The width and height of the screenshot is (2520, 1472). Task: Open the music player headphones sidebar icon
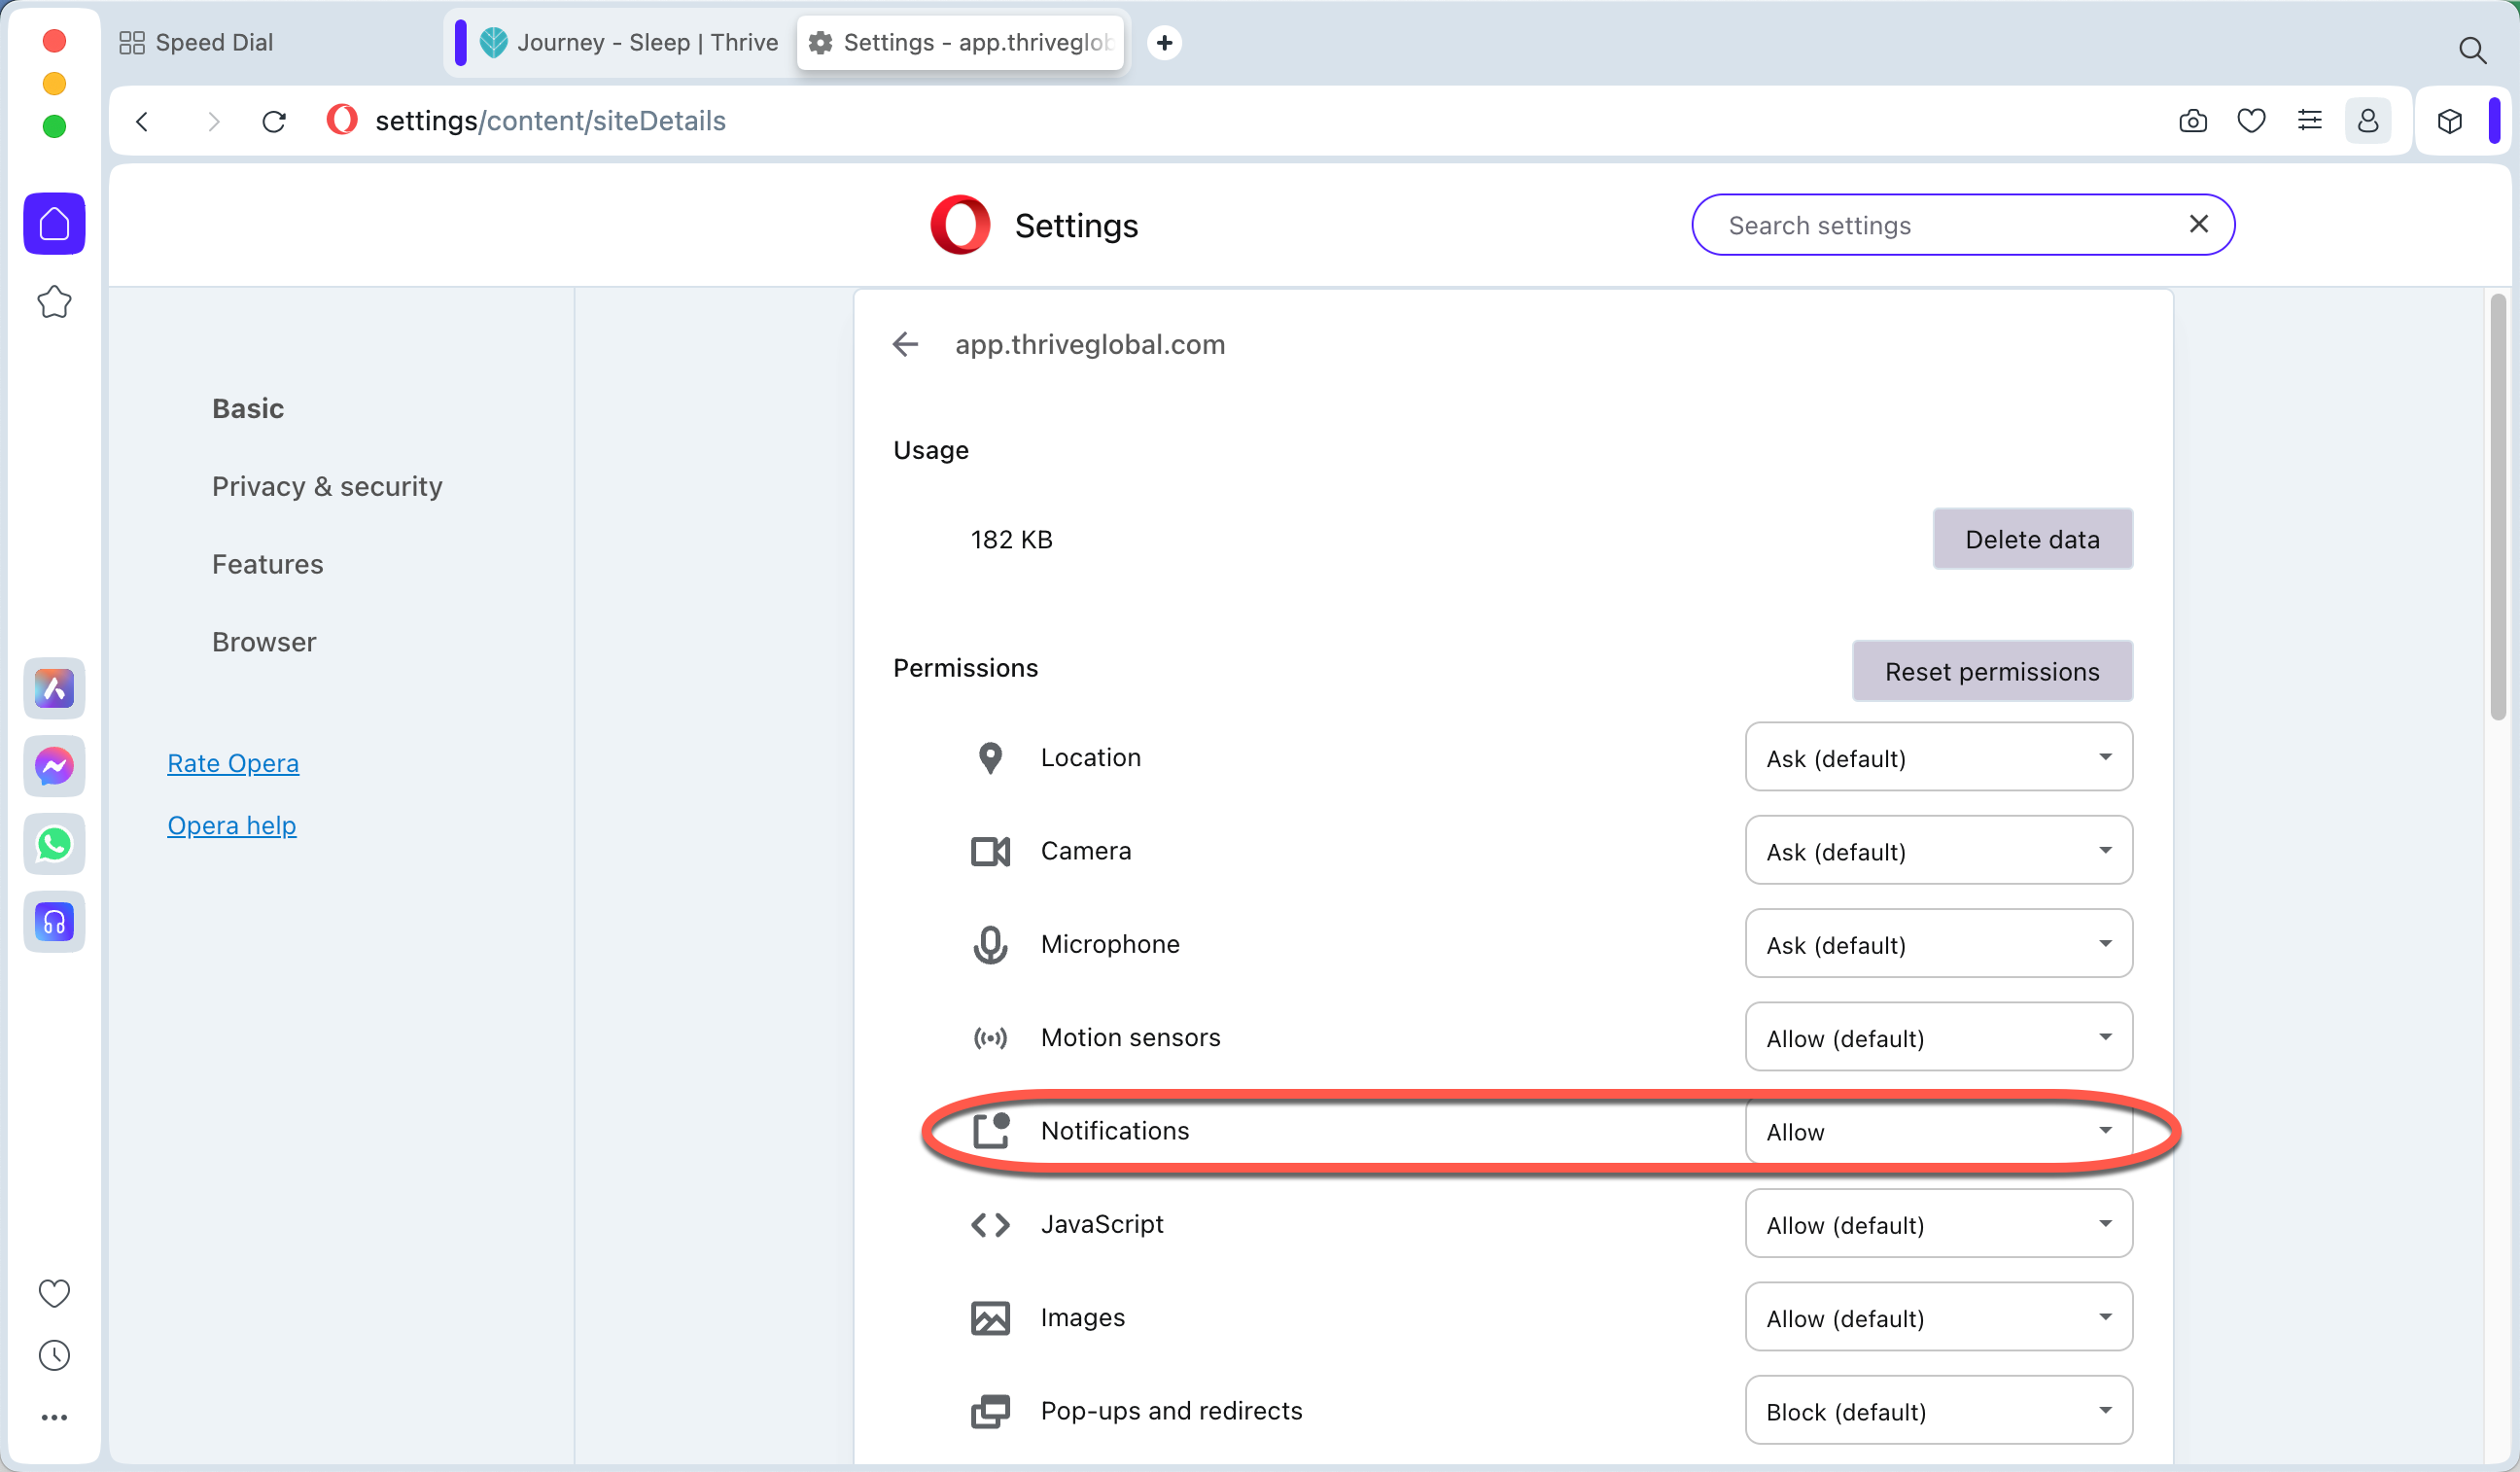[54, 922]
